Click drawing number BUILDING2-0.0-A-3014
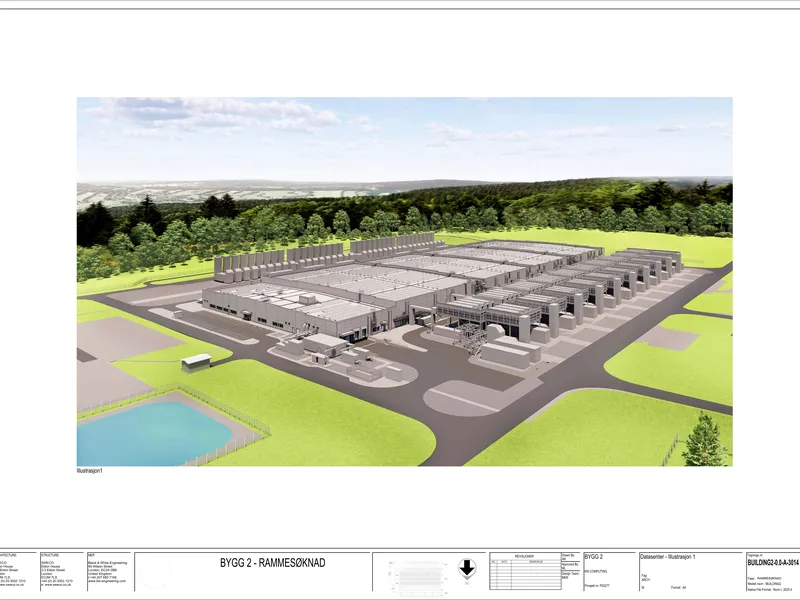Screen dimensions: 800x600 773,563
